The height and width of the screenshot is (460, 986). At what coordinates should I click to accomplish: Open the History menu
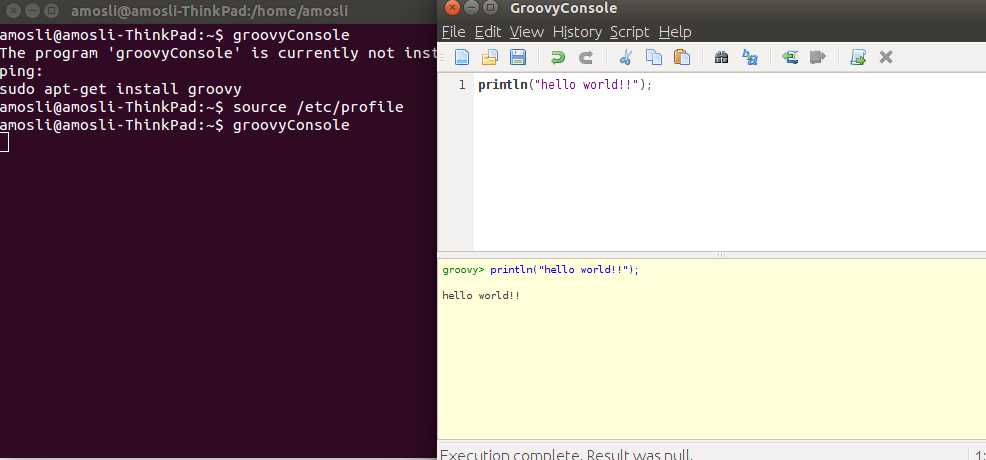(x=577, y=32)
